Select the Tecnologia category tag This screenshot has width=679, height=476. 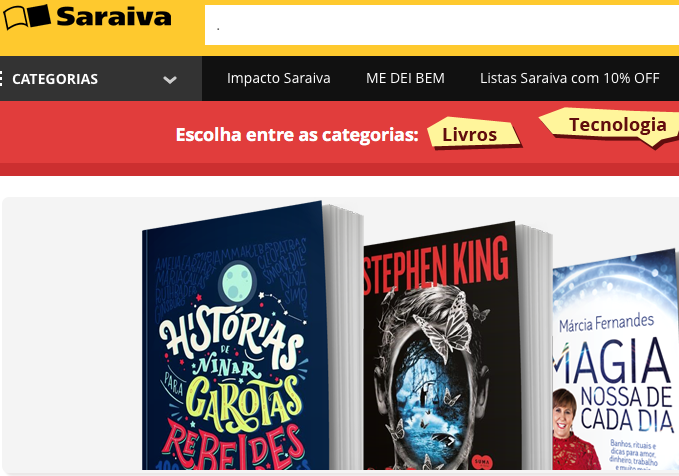pos(612,126)
